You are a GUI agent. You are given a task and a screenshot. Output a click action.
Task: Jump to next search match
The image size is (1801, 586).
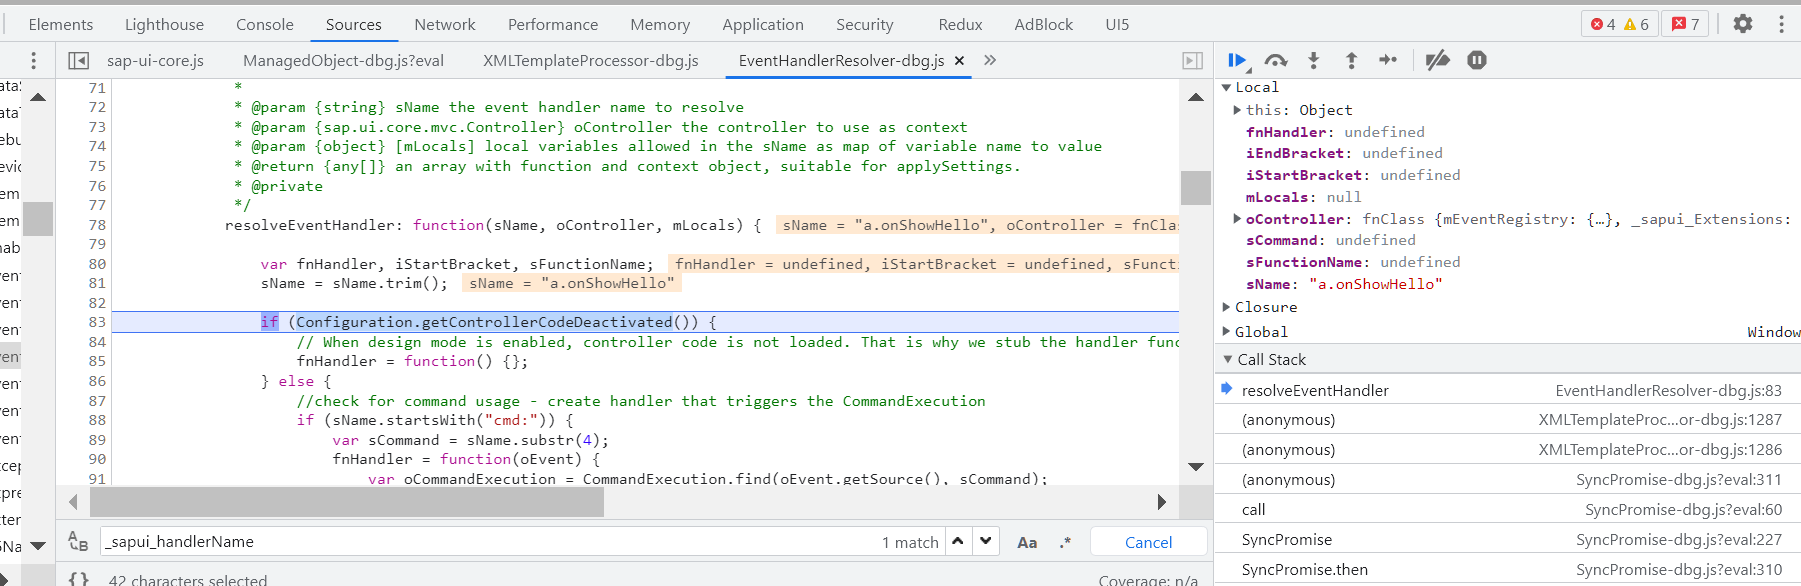point(986,541)
